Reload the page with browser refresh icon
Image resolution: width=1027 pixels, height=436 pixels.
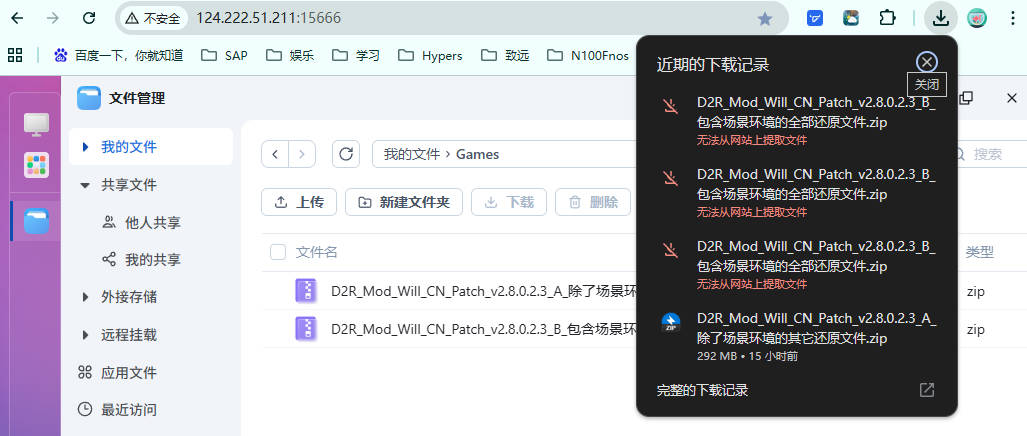tap(89, 18)
